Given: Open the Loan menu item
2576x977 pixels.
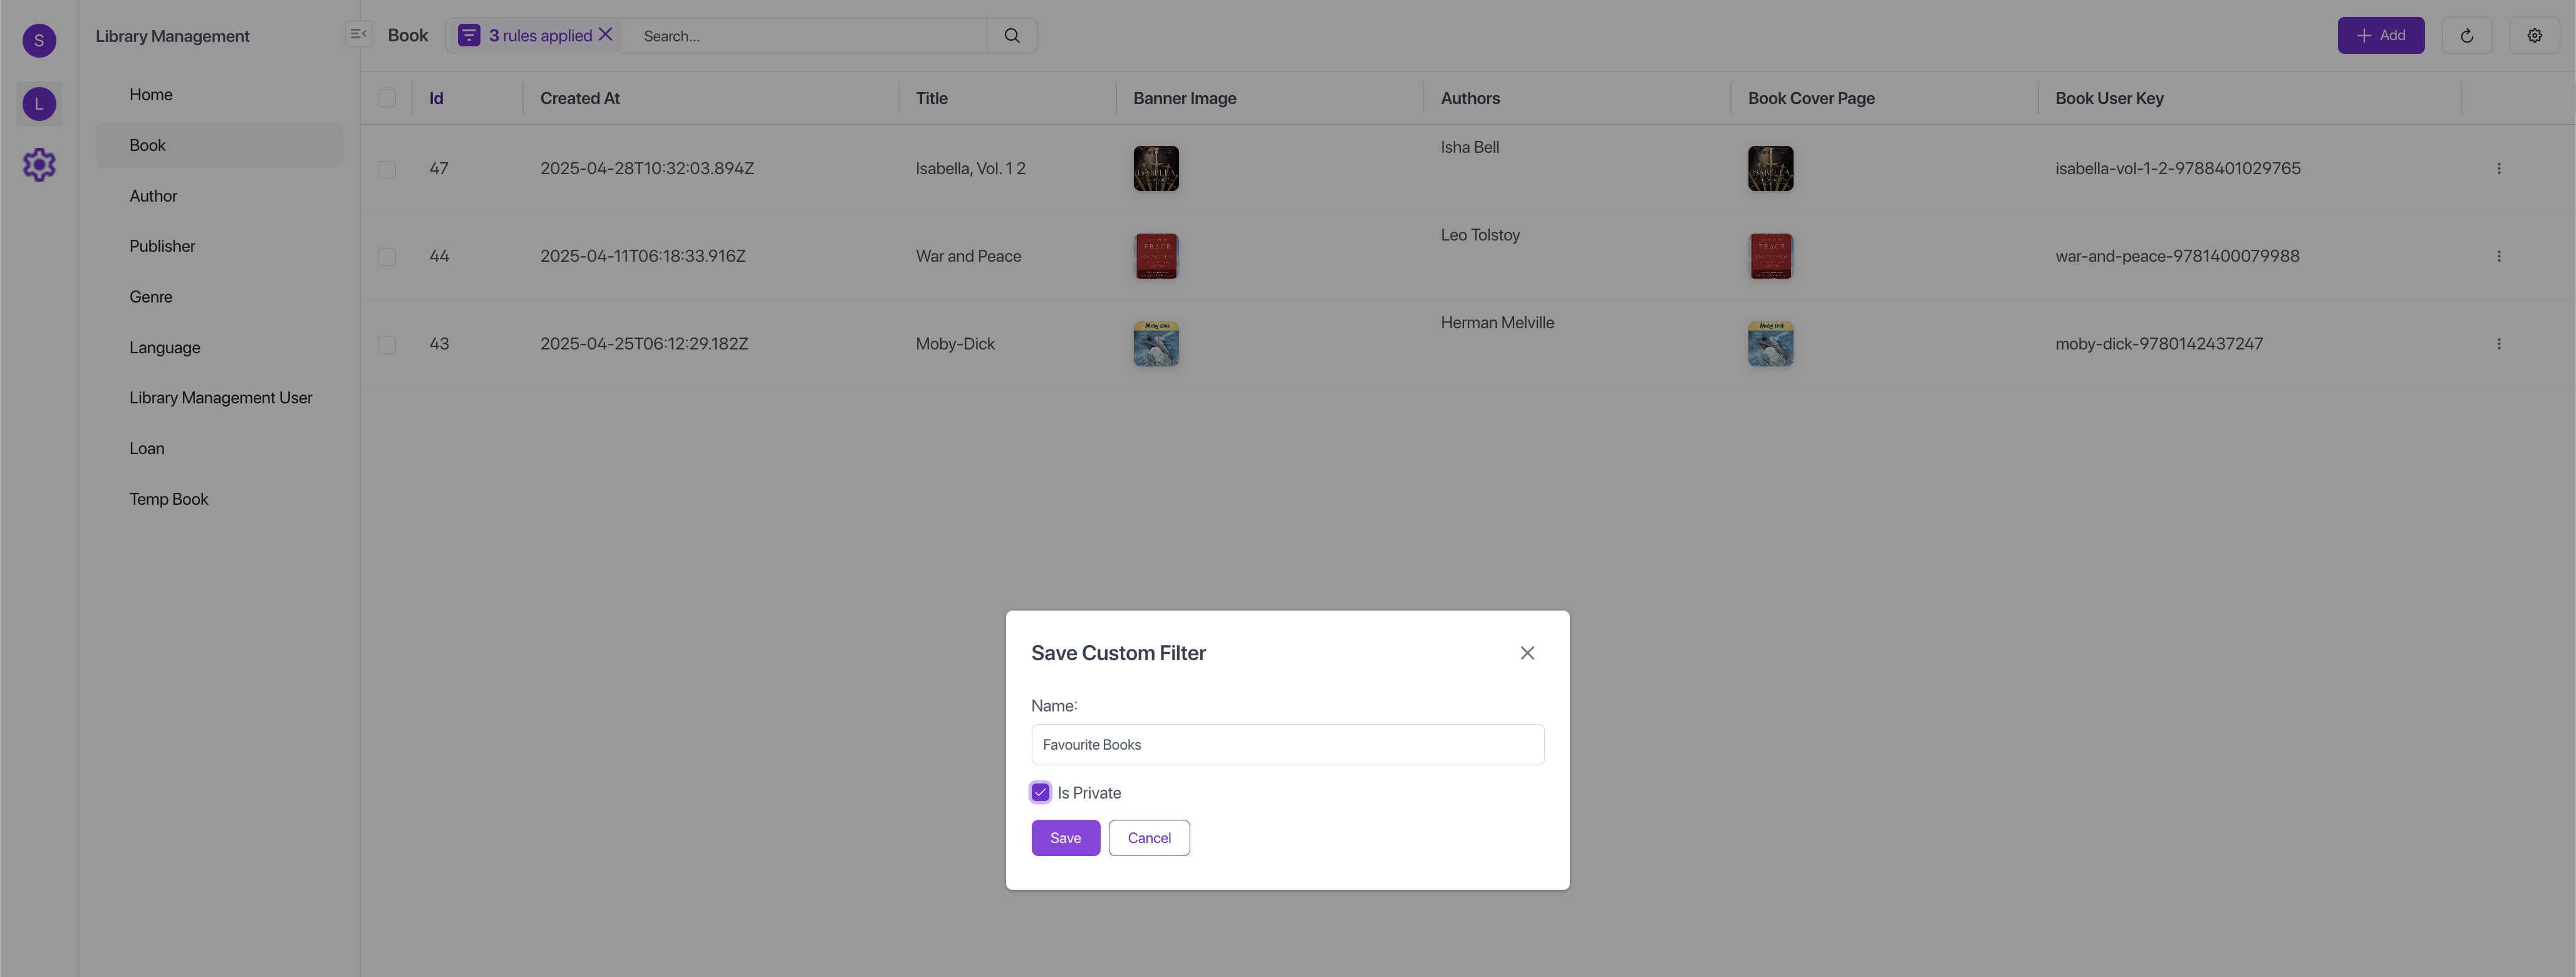Looking at the screenshot, I should [x=147, y=448].
